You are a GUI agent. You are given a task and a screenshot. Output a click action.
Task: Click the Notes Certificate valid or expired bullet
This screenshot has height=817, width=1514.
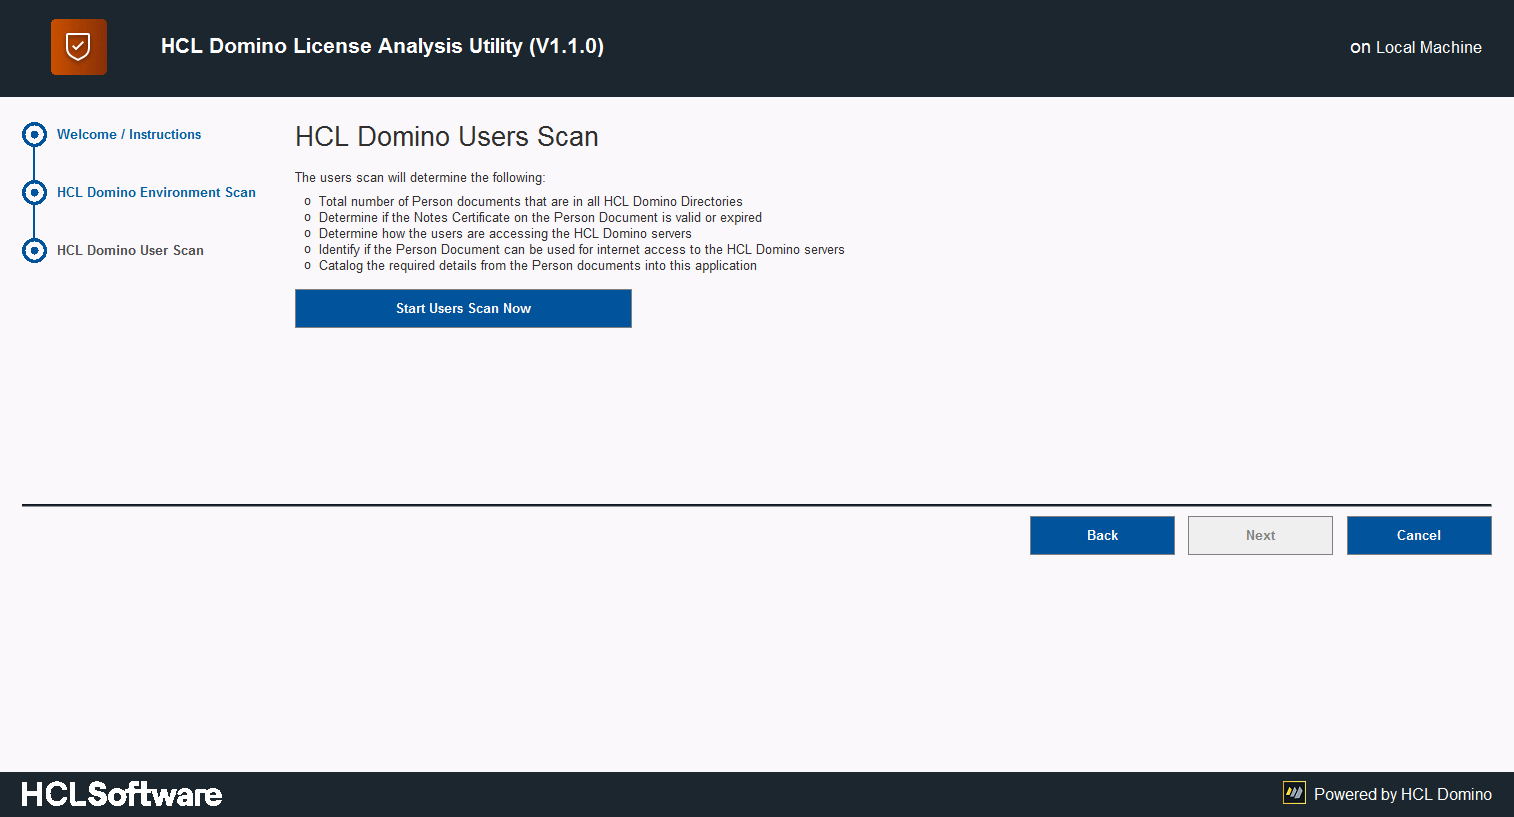[x=540, y=217]
